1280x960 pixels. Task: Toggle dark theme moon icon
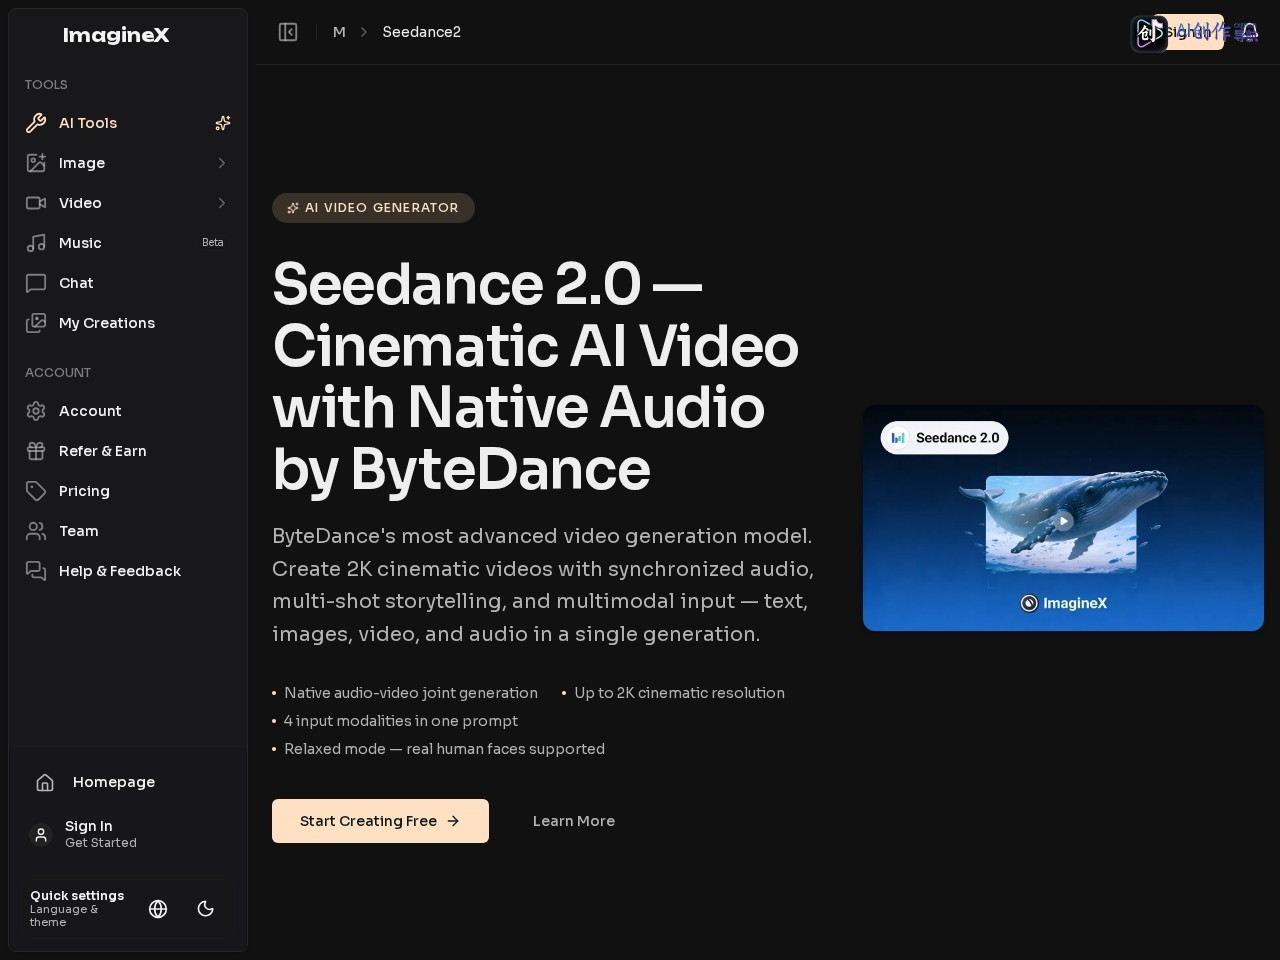pyautogui.click(x=206, y=909)
